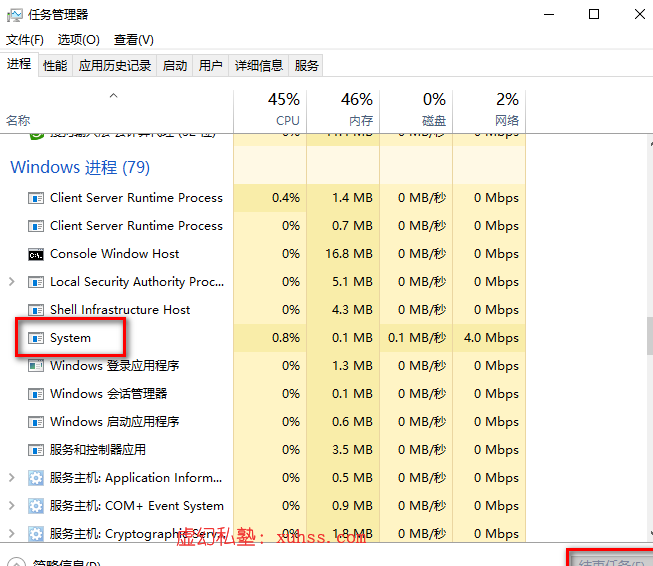Open the 查看(V) menu
The height and width of the screenshot is (566, 653).
click(x=134, y=40)
